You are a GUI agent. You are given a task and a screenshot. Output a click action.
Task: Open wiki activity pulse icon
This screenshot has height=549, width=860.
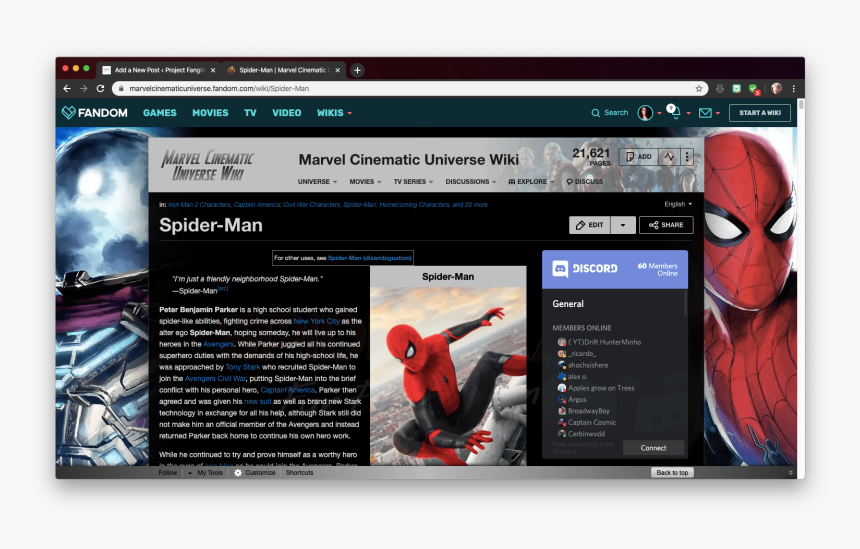click(669, 157)
